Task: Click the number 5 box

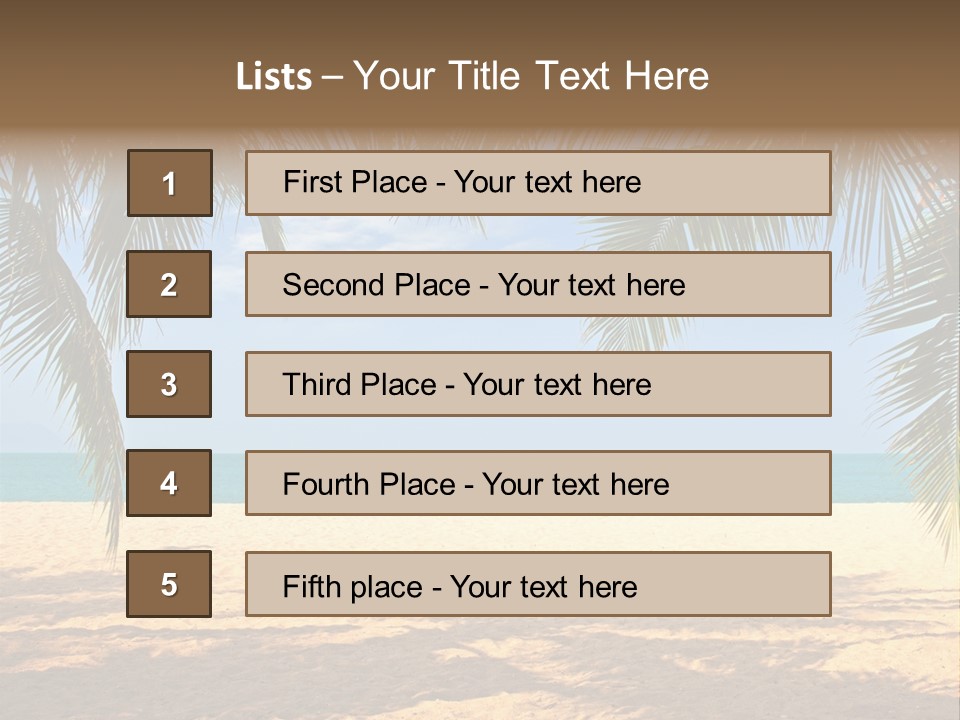Action: coord(169,584)
